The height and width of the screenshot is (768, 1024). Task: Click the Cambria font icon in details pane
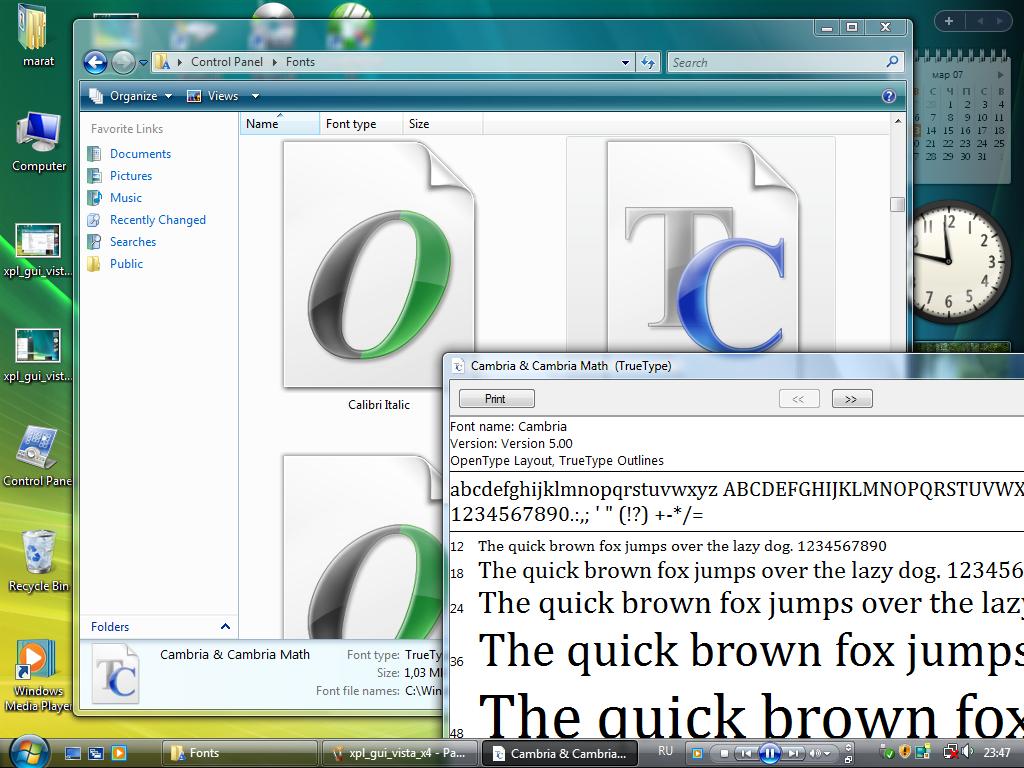(x=116, y=674)
